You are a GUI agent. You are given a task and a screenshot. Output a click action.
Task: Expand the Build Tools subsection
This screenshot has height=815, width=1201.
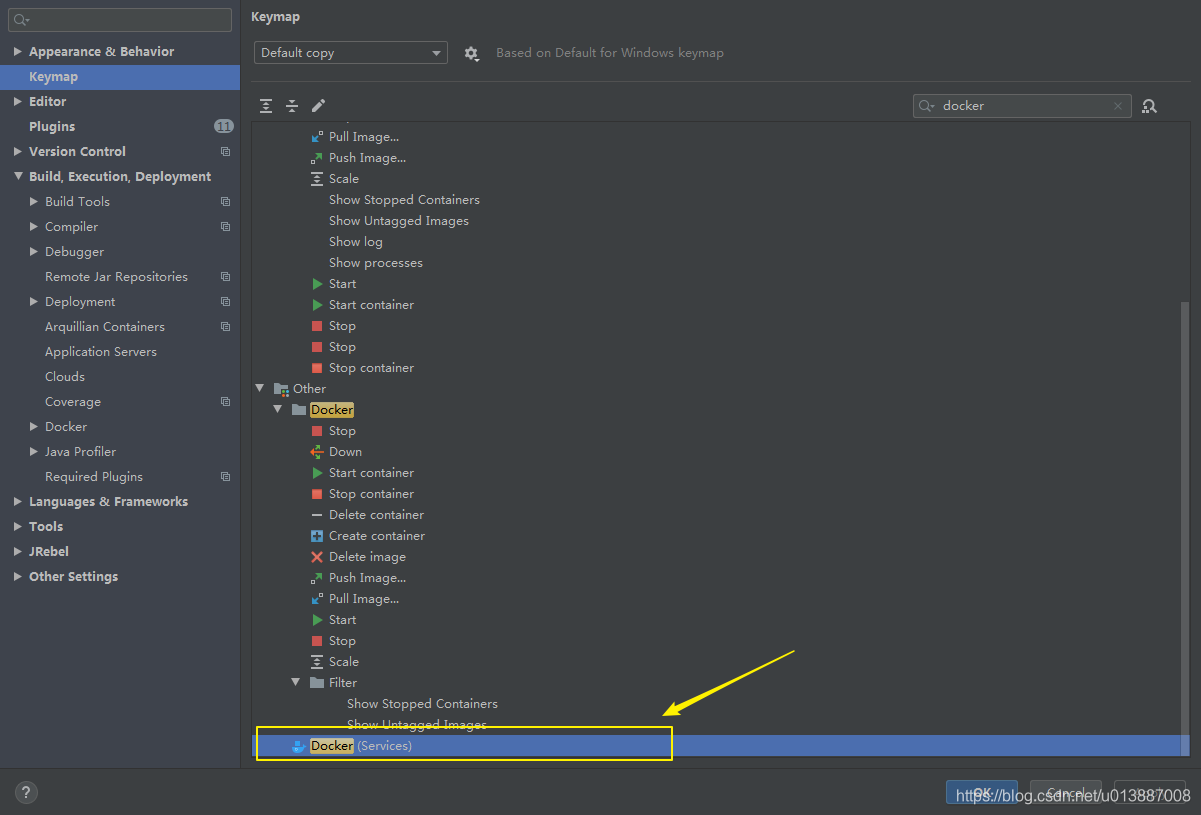point(35,202)
